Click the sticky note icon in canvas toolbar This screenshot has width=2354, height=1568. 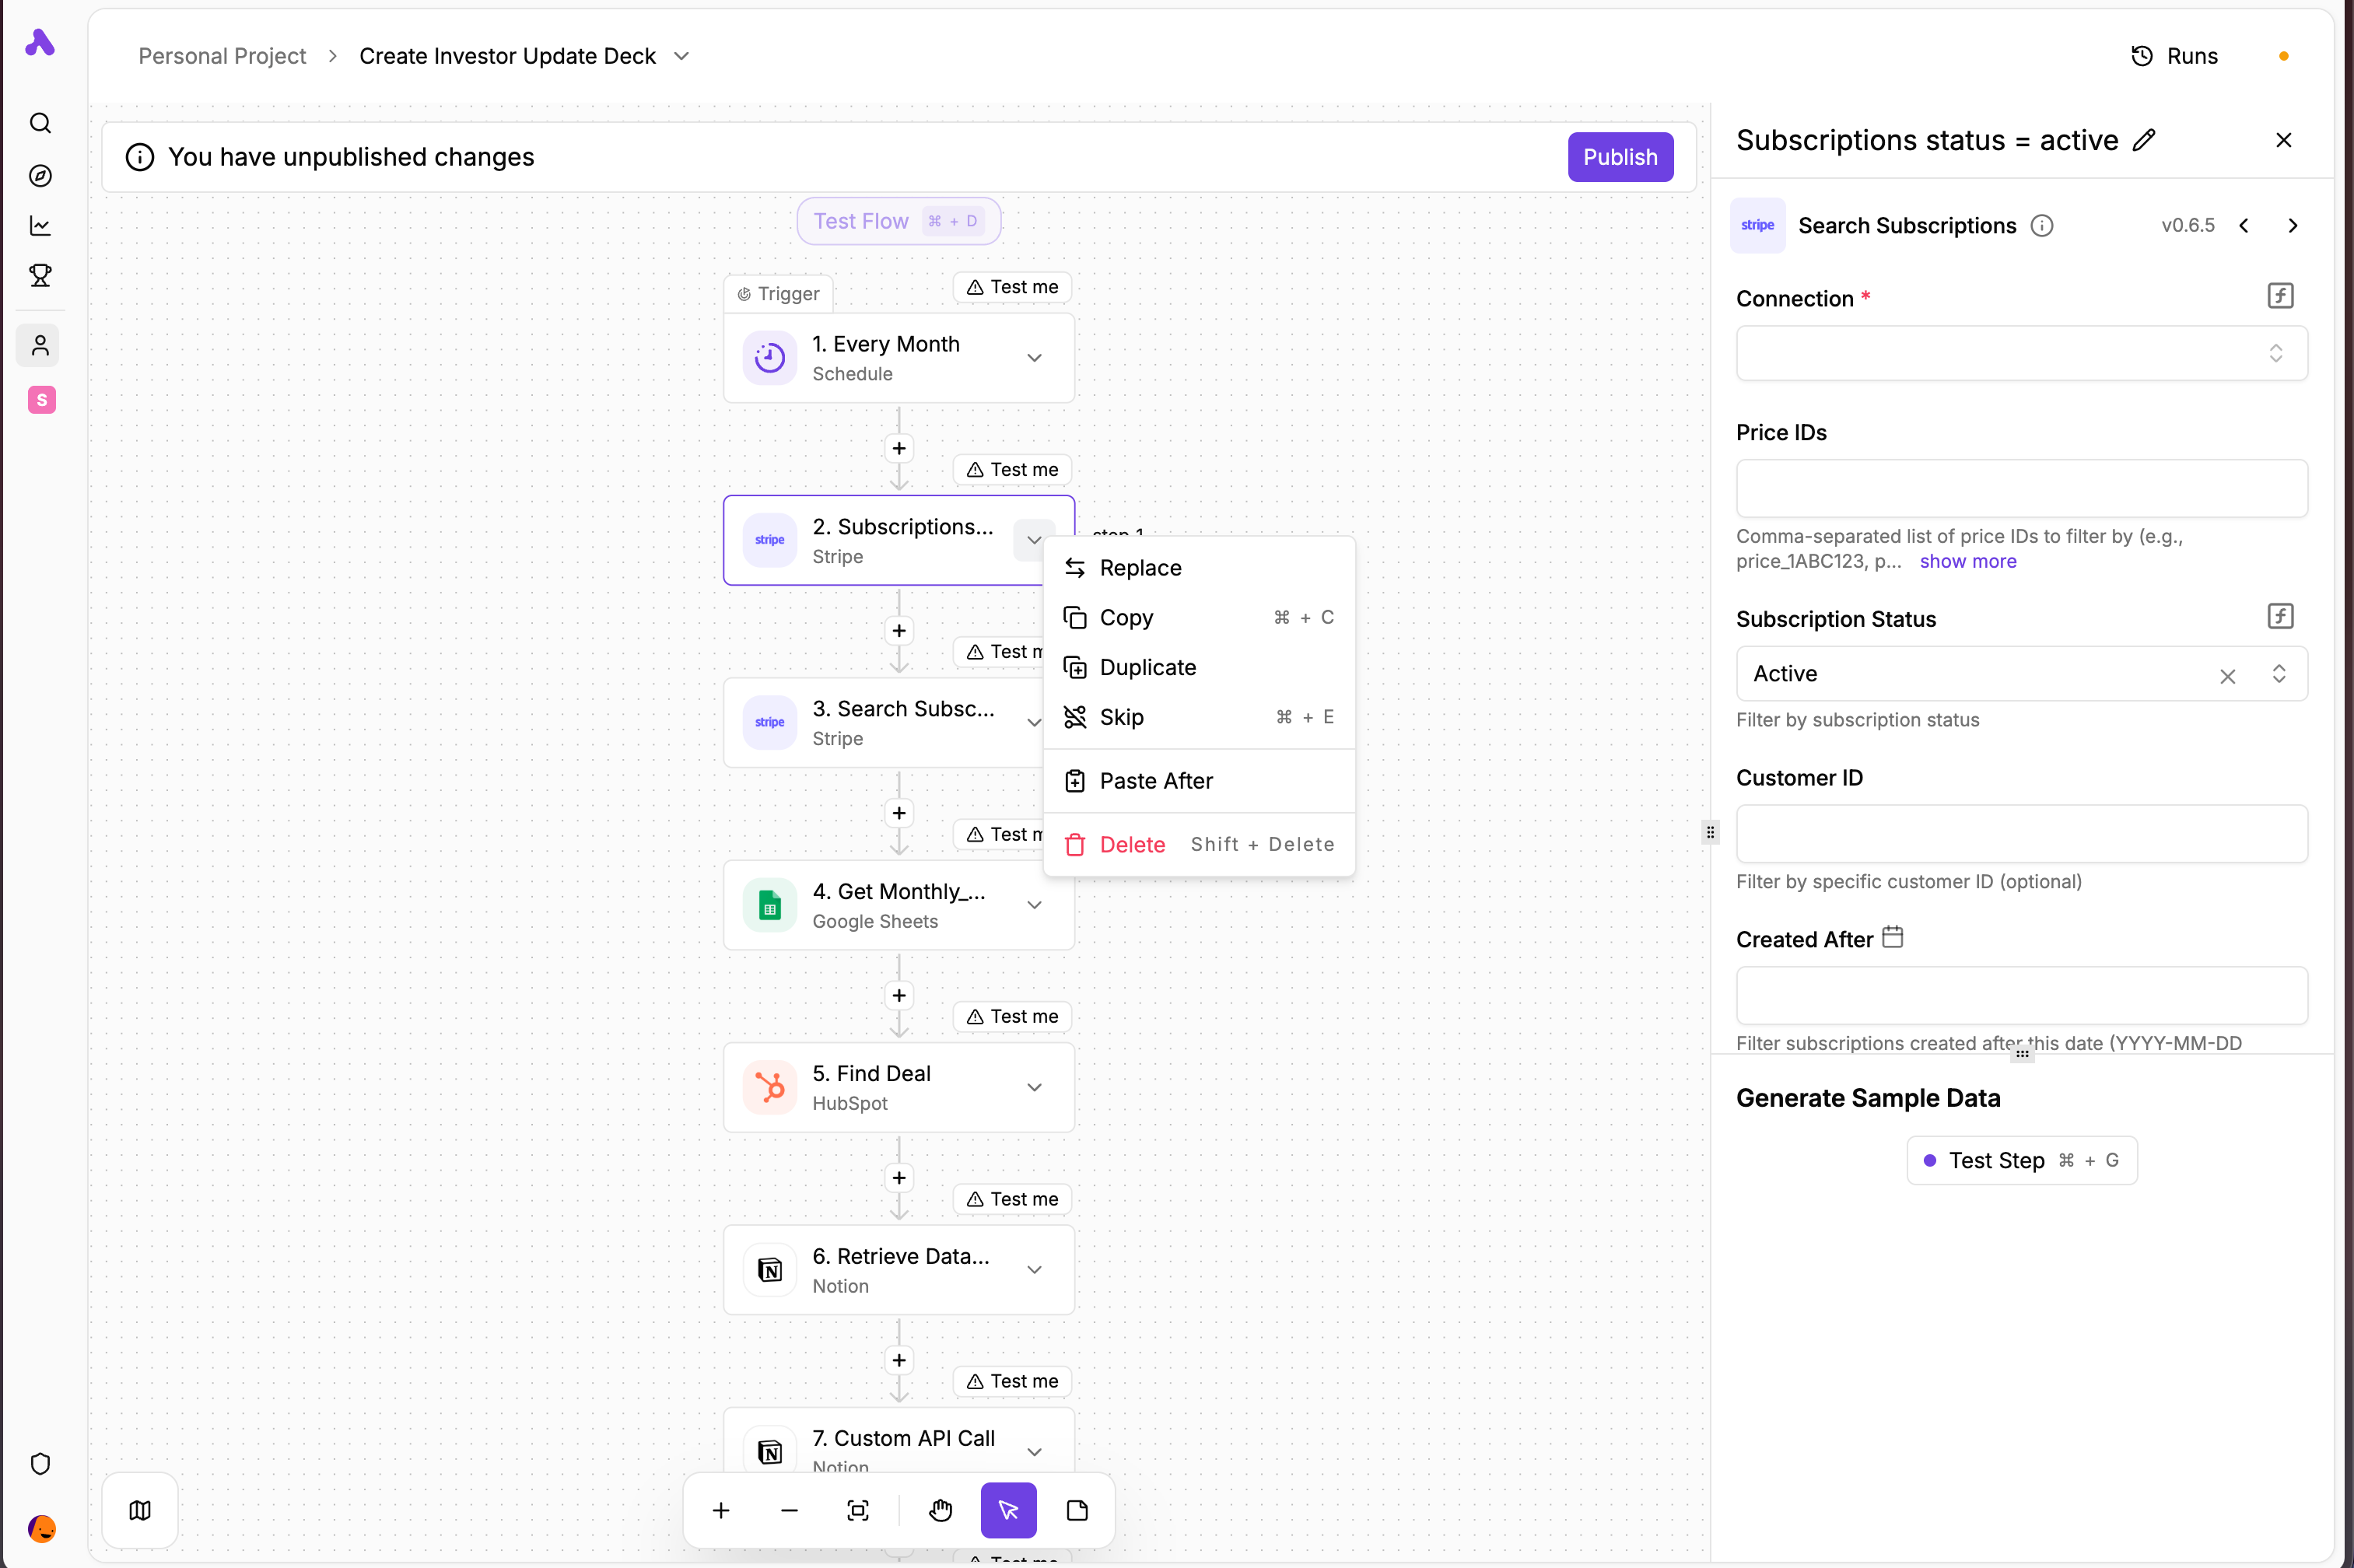pyautogui.click(x=1077, y=1510)
